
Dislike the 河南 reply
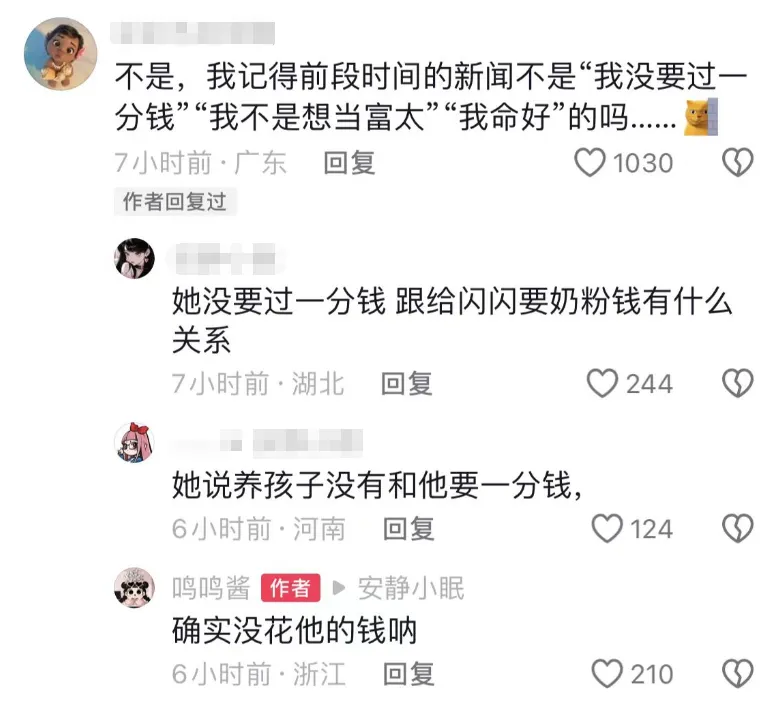738,529
